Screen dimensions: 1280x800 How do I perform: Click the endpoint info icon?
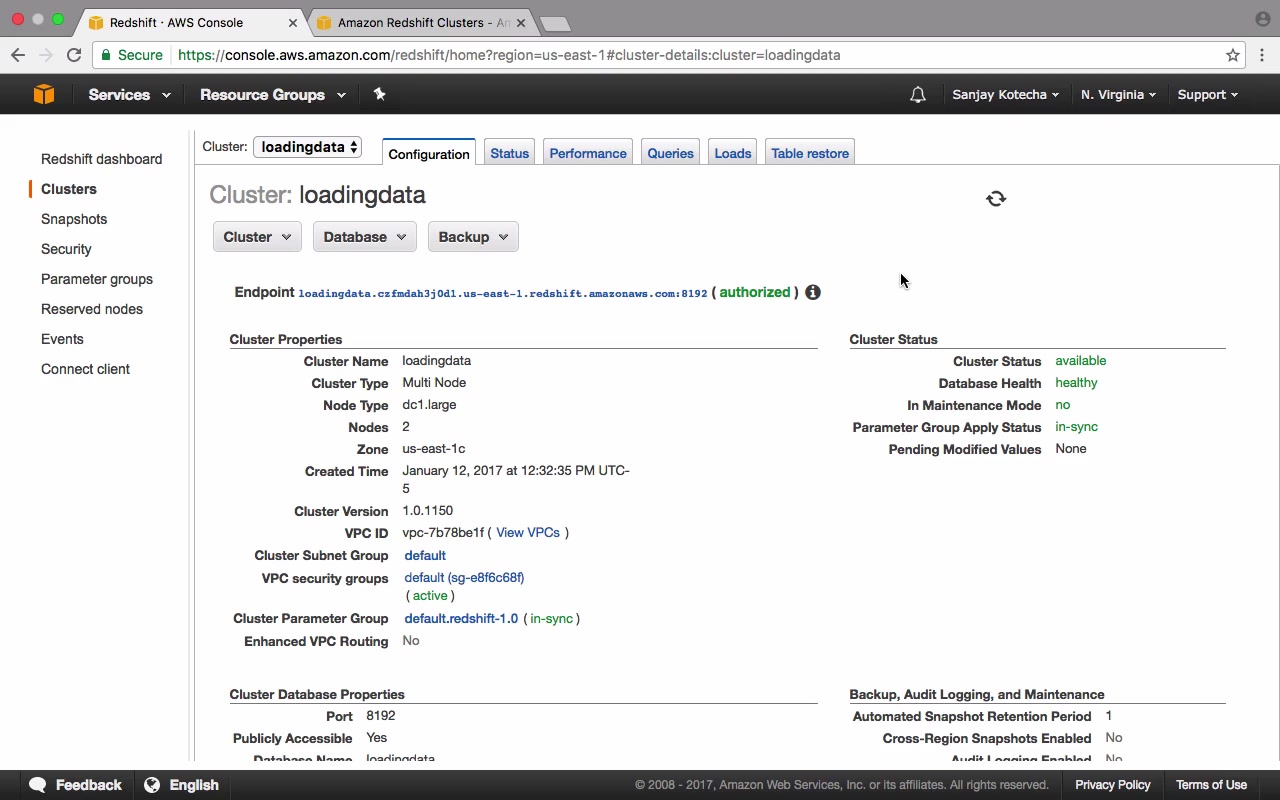click(813, 292)
